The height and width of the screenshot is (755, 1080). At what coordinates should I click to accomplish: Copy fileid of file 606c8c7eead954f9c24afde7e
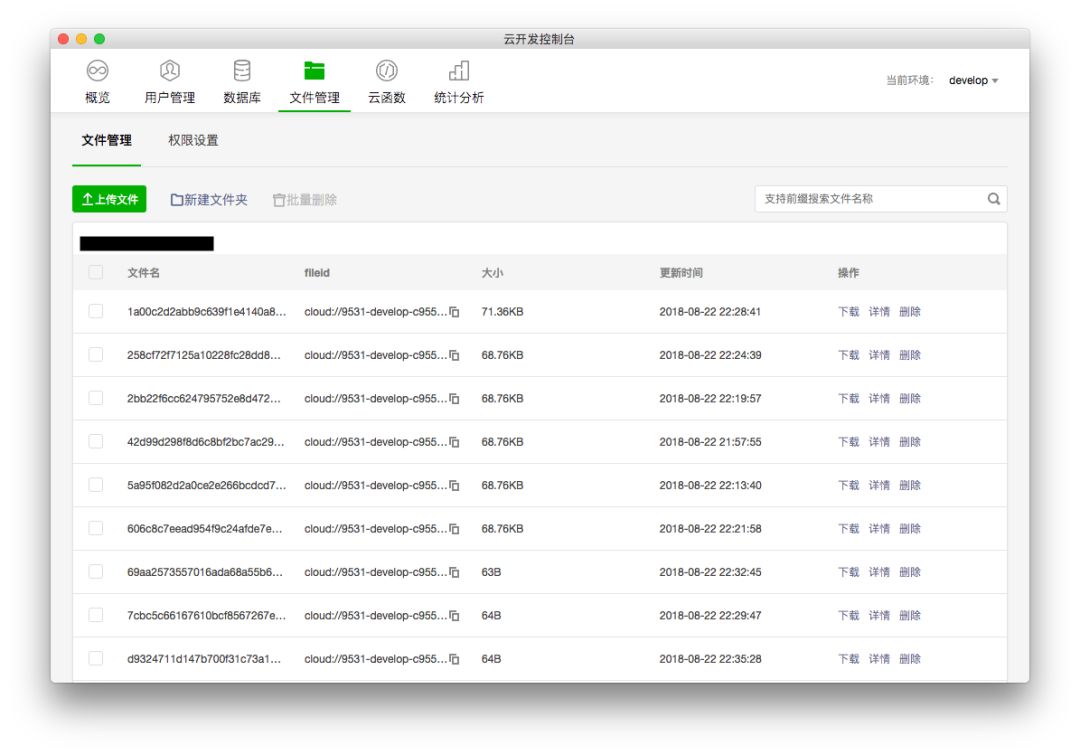click(455, 529)
